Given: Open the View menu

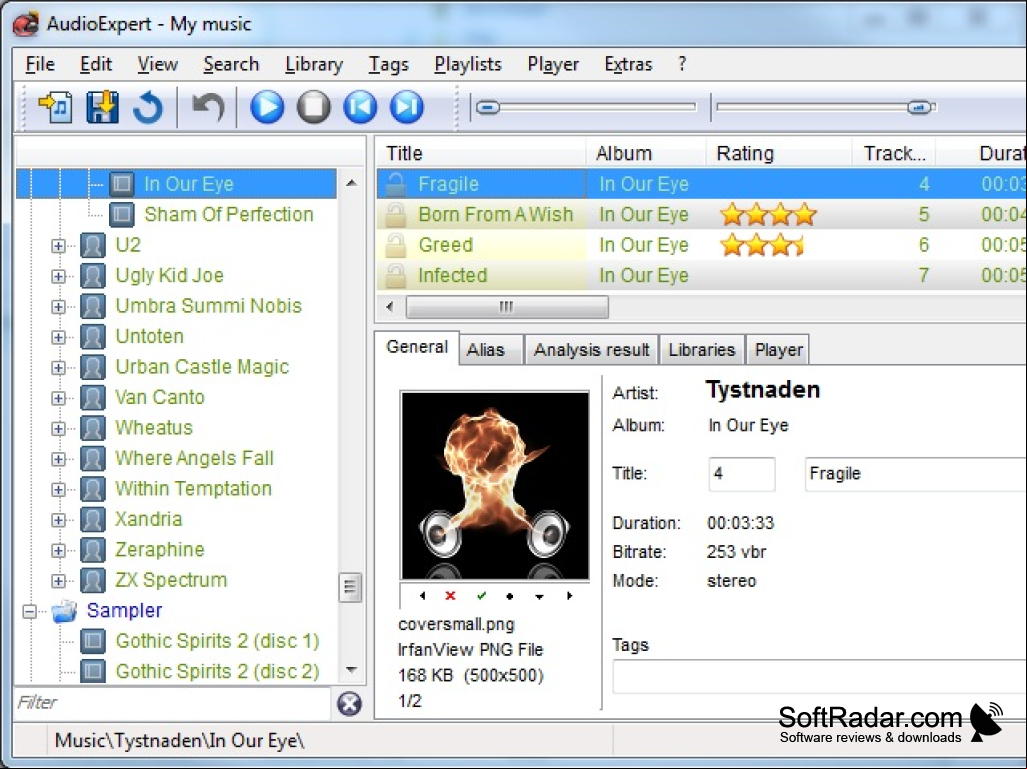Looking at the screenshot, I should point(157,64).
